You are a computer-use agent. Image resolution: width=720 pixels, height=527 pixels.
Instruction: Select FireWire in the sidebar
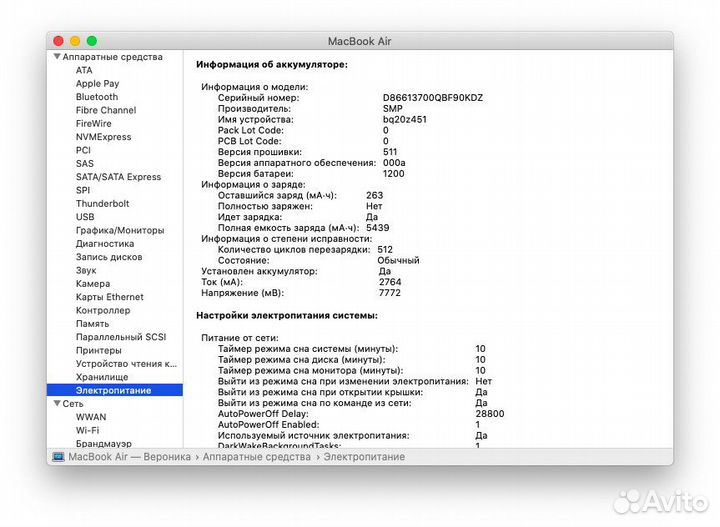tap(94, 123)
